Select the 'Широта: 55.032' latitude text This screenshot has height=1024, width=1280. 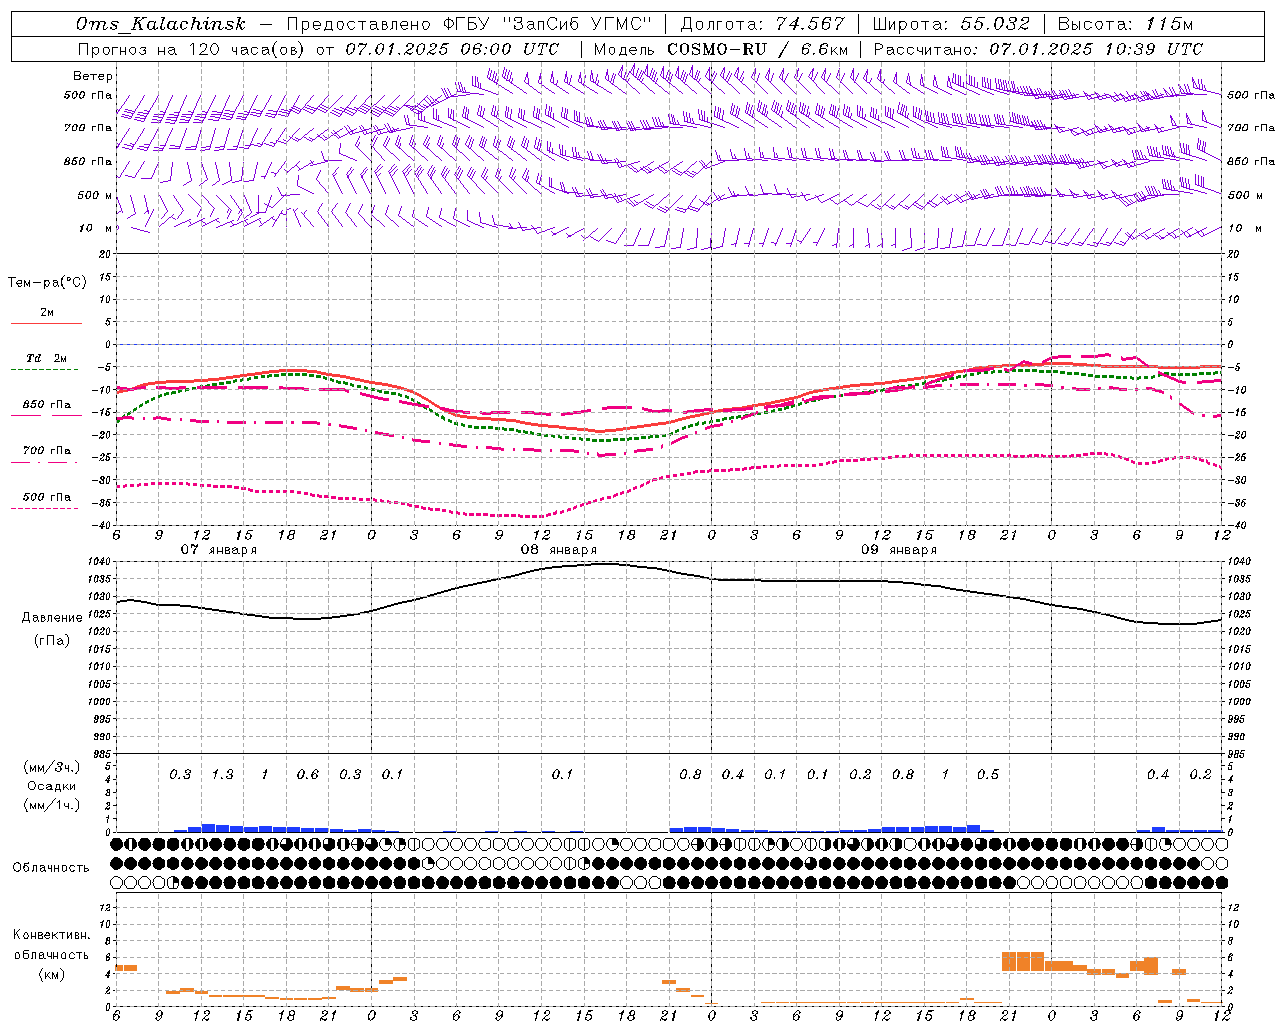951,24
